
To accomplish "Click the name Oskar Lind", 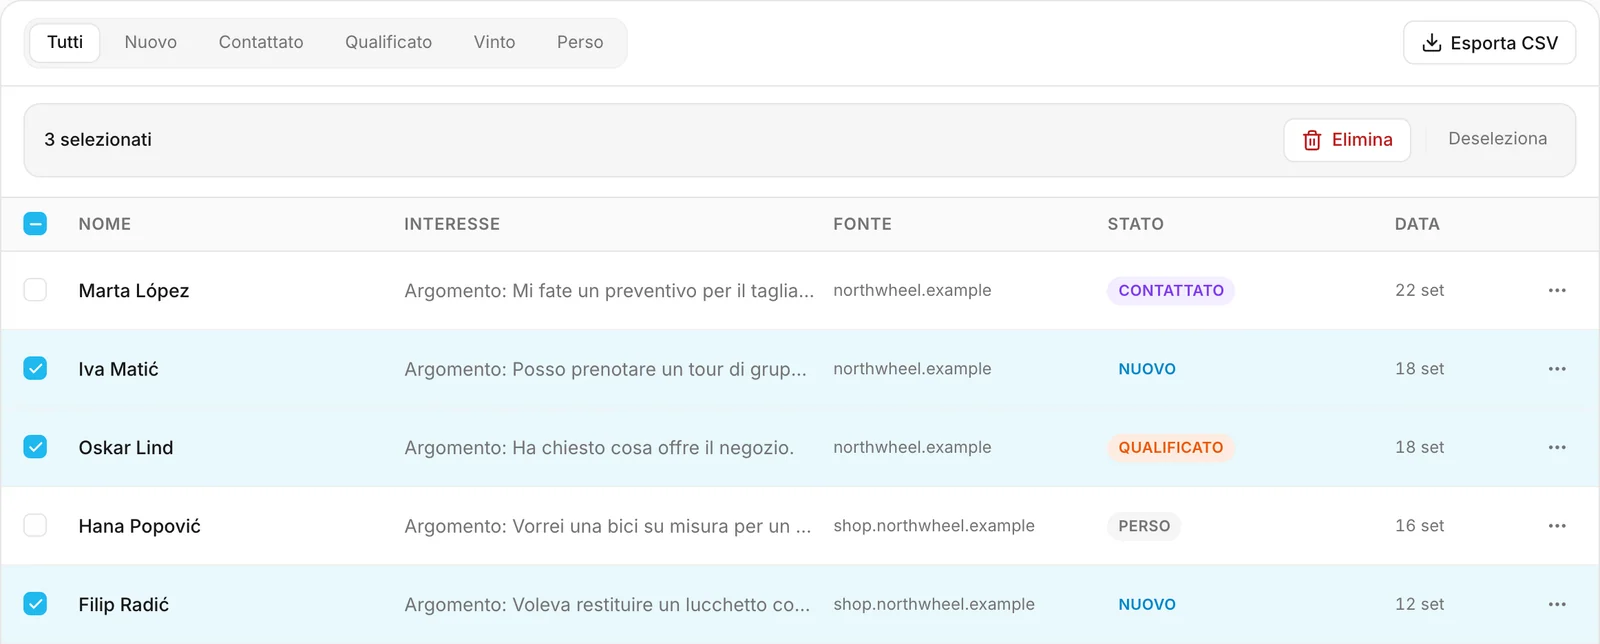I will (126, 448).
